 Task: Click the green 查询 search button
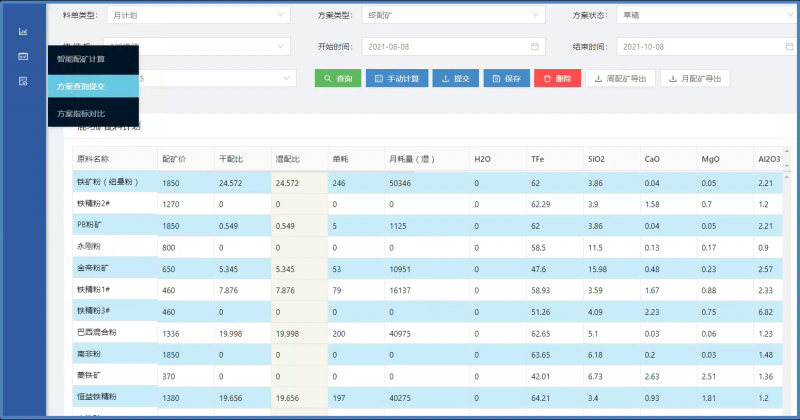pos(337,78)
